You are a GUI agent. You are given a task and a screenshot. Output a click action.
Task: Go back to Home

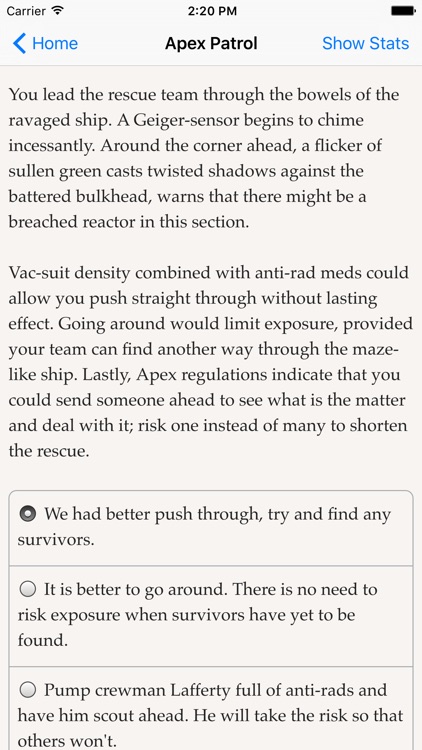pos(45,44)
